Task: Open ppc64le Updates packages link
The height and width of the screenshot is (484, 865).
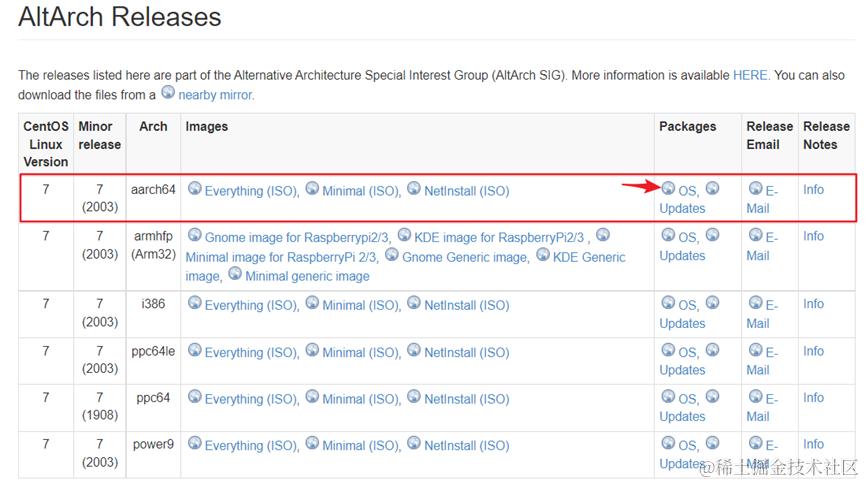Action: coord(682,370)
